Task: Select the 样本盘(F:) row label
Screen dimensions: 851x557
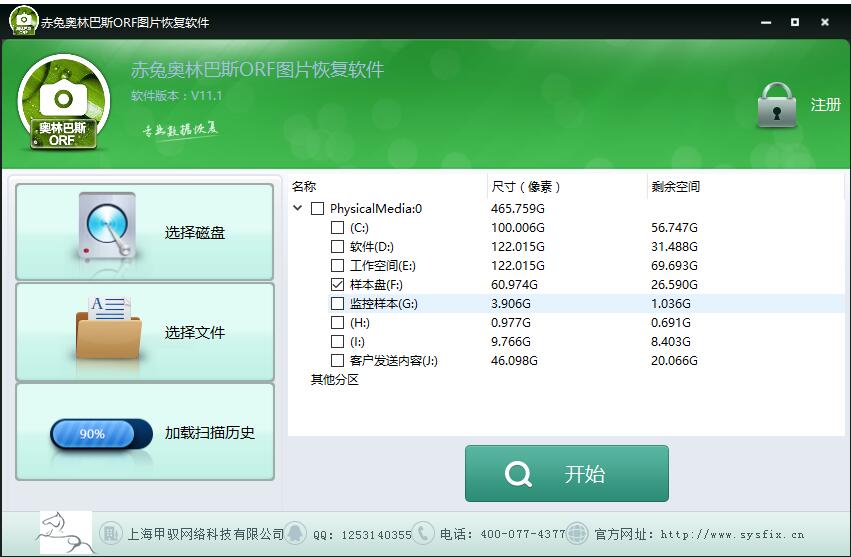Action: tap(376, 284)
